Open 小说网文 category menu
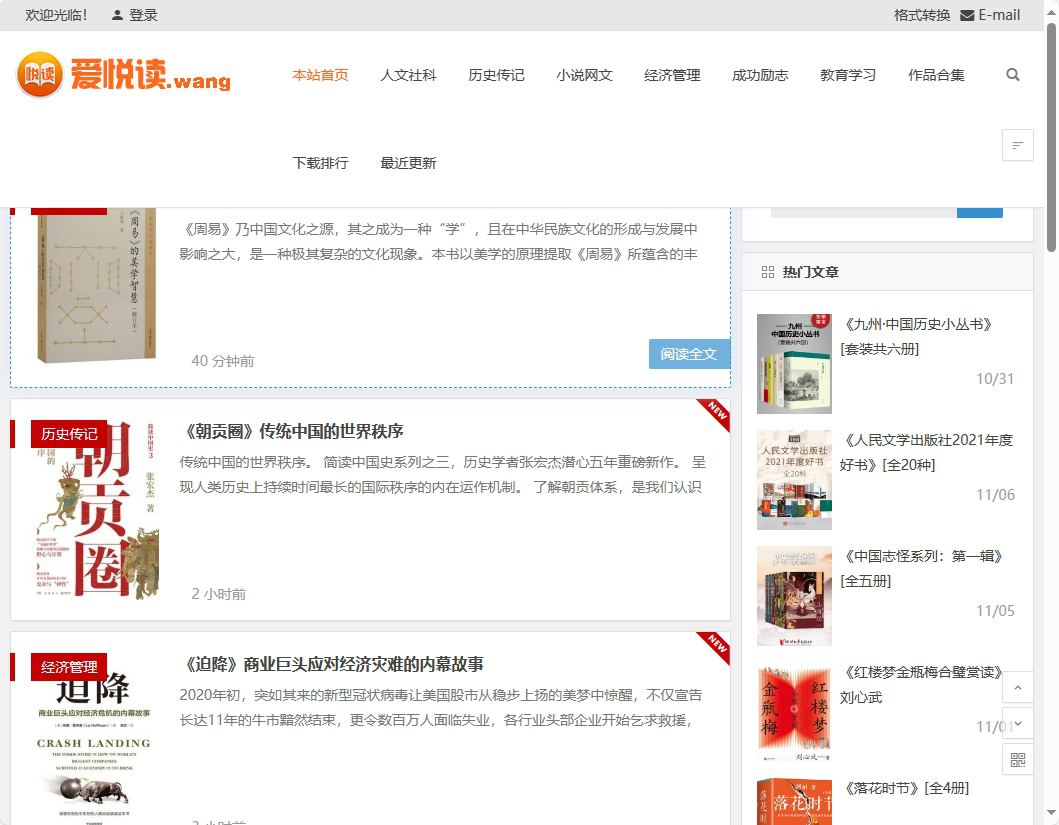The width and height of the screenshot is (1059, 825). pos(584,75)
